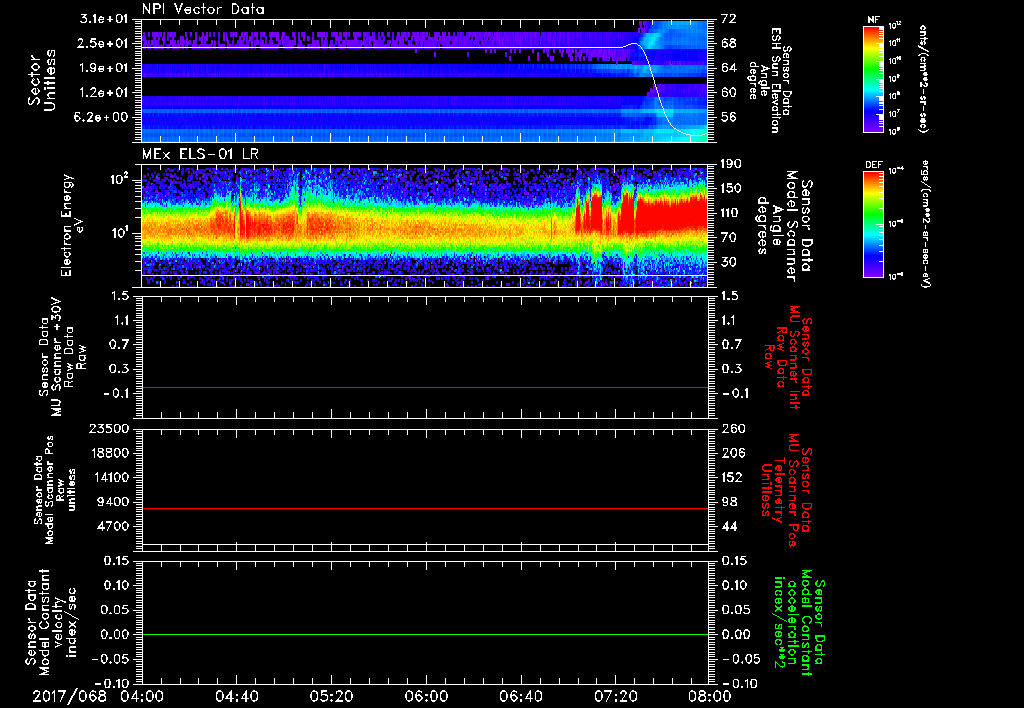
Task: Click the 04:00 time axis label
Action: coord(142,696)
